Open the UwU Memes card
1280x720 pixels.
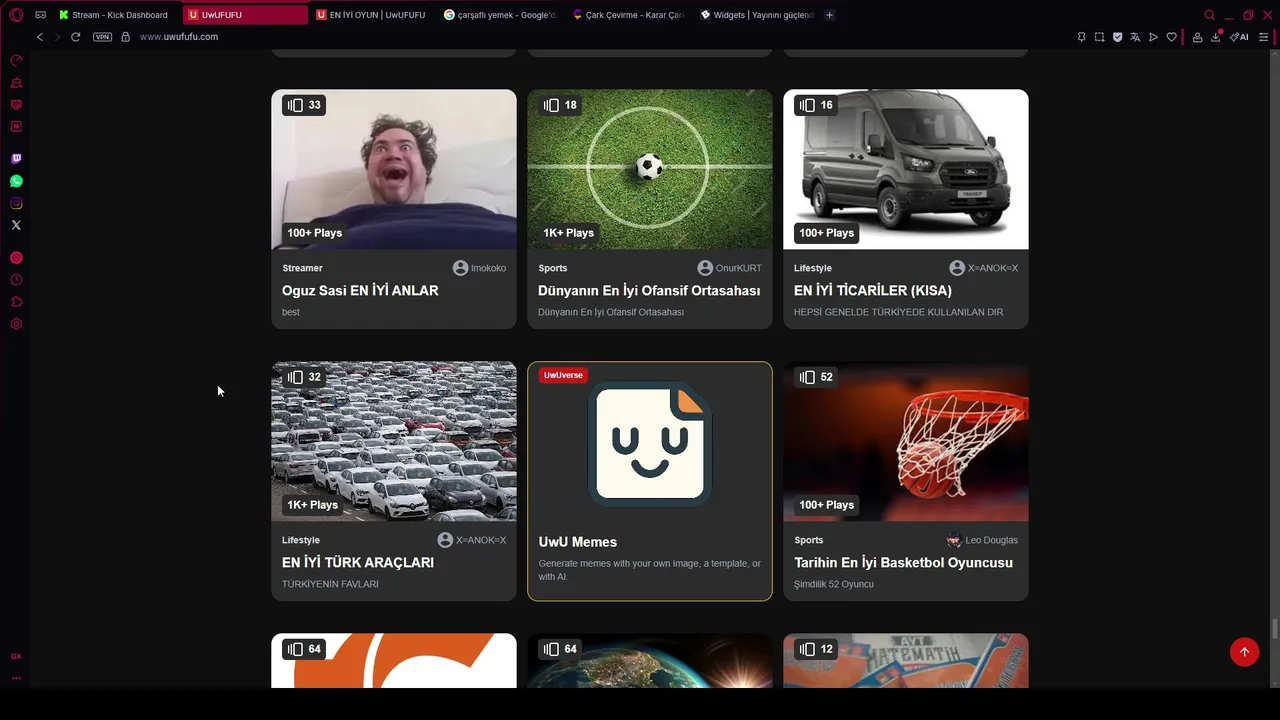[x=650, y=481]
